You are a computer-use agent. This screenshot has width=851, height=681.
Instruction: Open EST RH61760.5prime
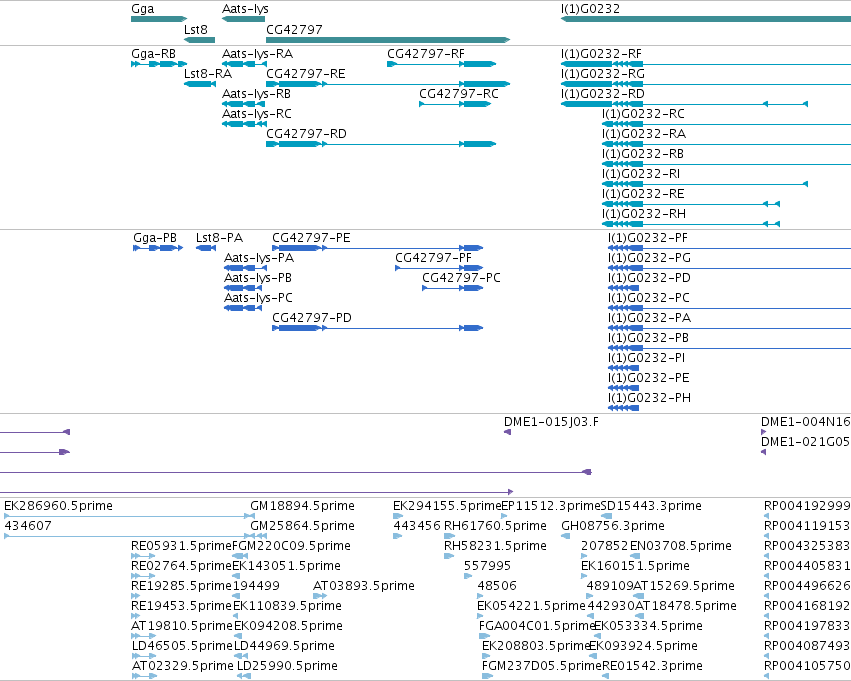pos(495,526)
